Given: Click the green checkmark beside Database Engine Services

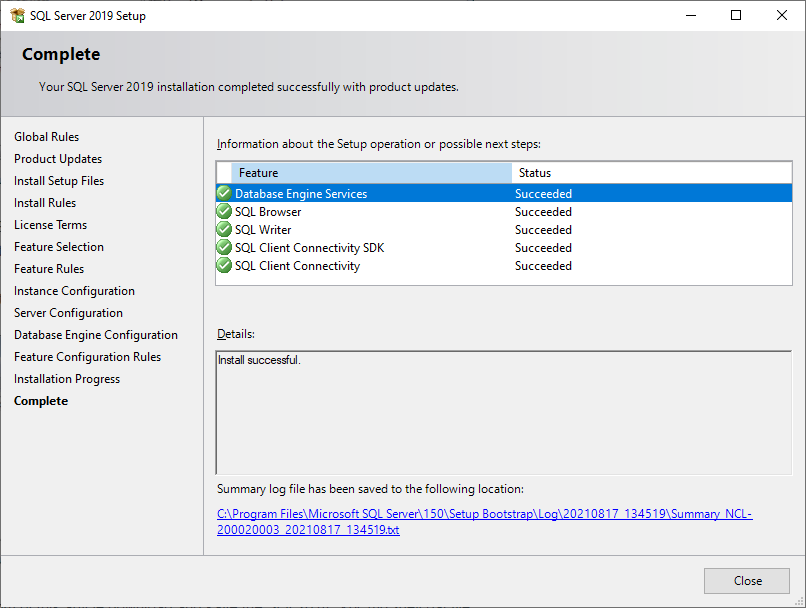Looking at the screenshot, I should tap(224, 193).
